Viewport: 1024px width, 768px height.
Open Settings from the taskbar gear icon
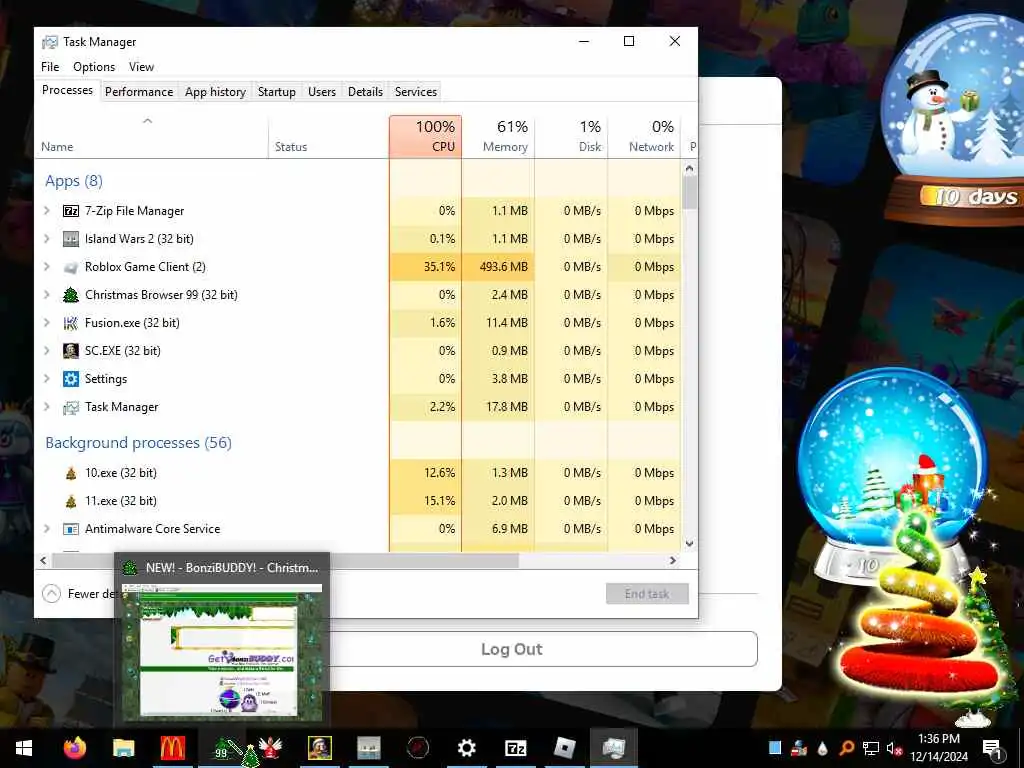pyautogui.click(x=466, y=748)
